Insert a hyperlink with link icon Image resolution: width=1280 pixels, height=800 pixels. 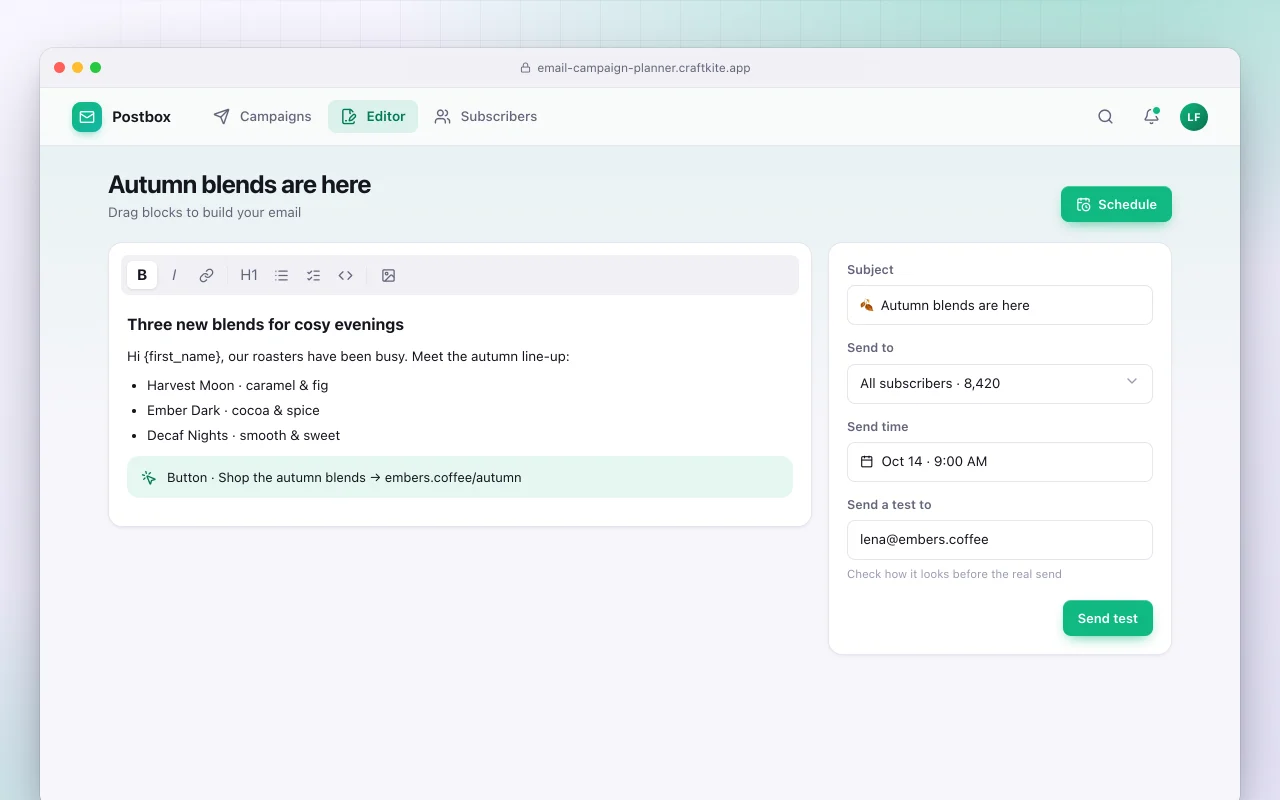pos(206,275)
